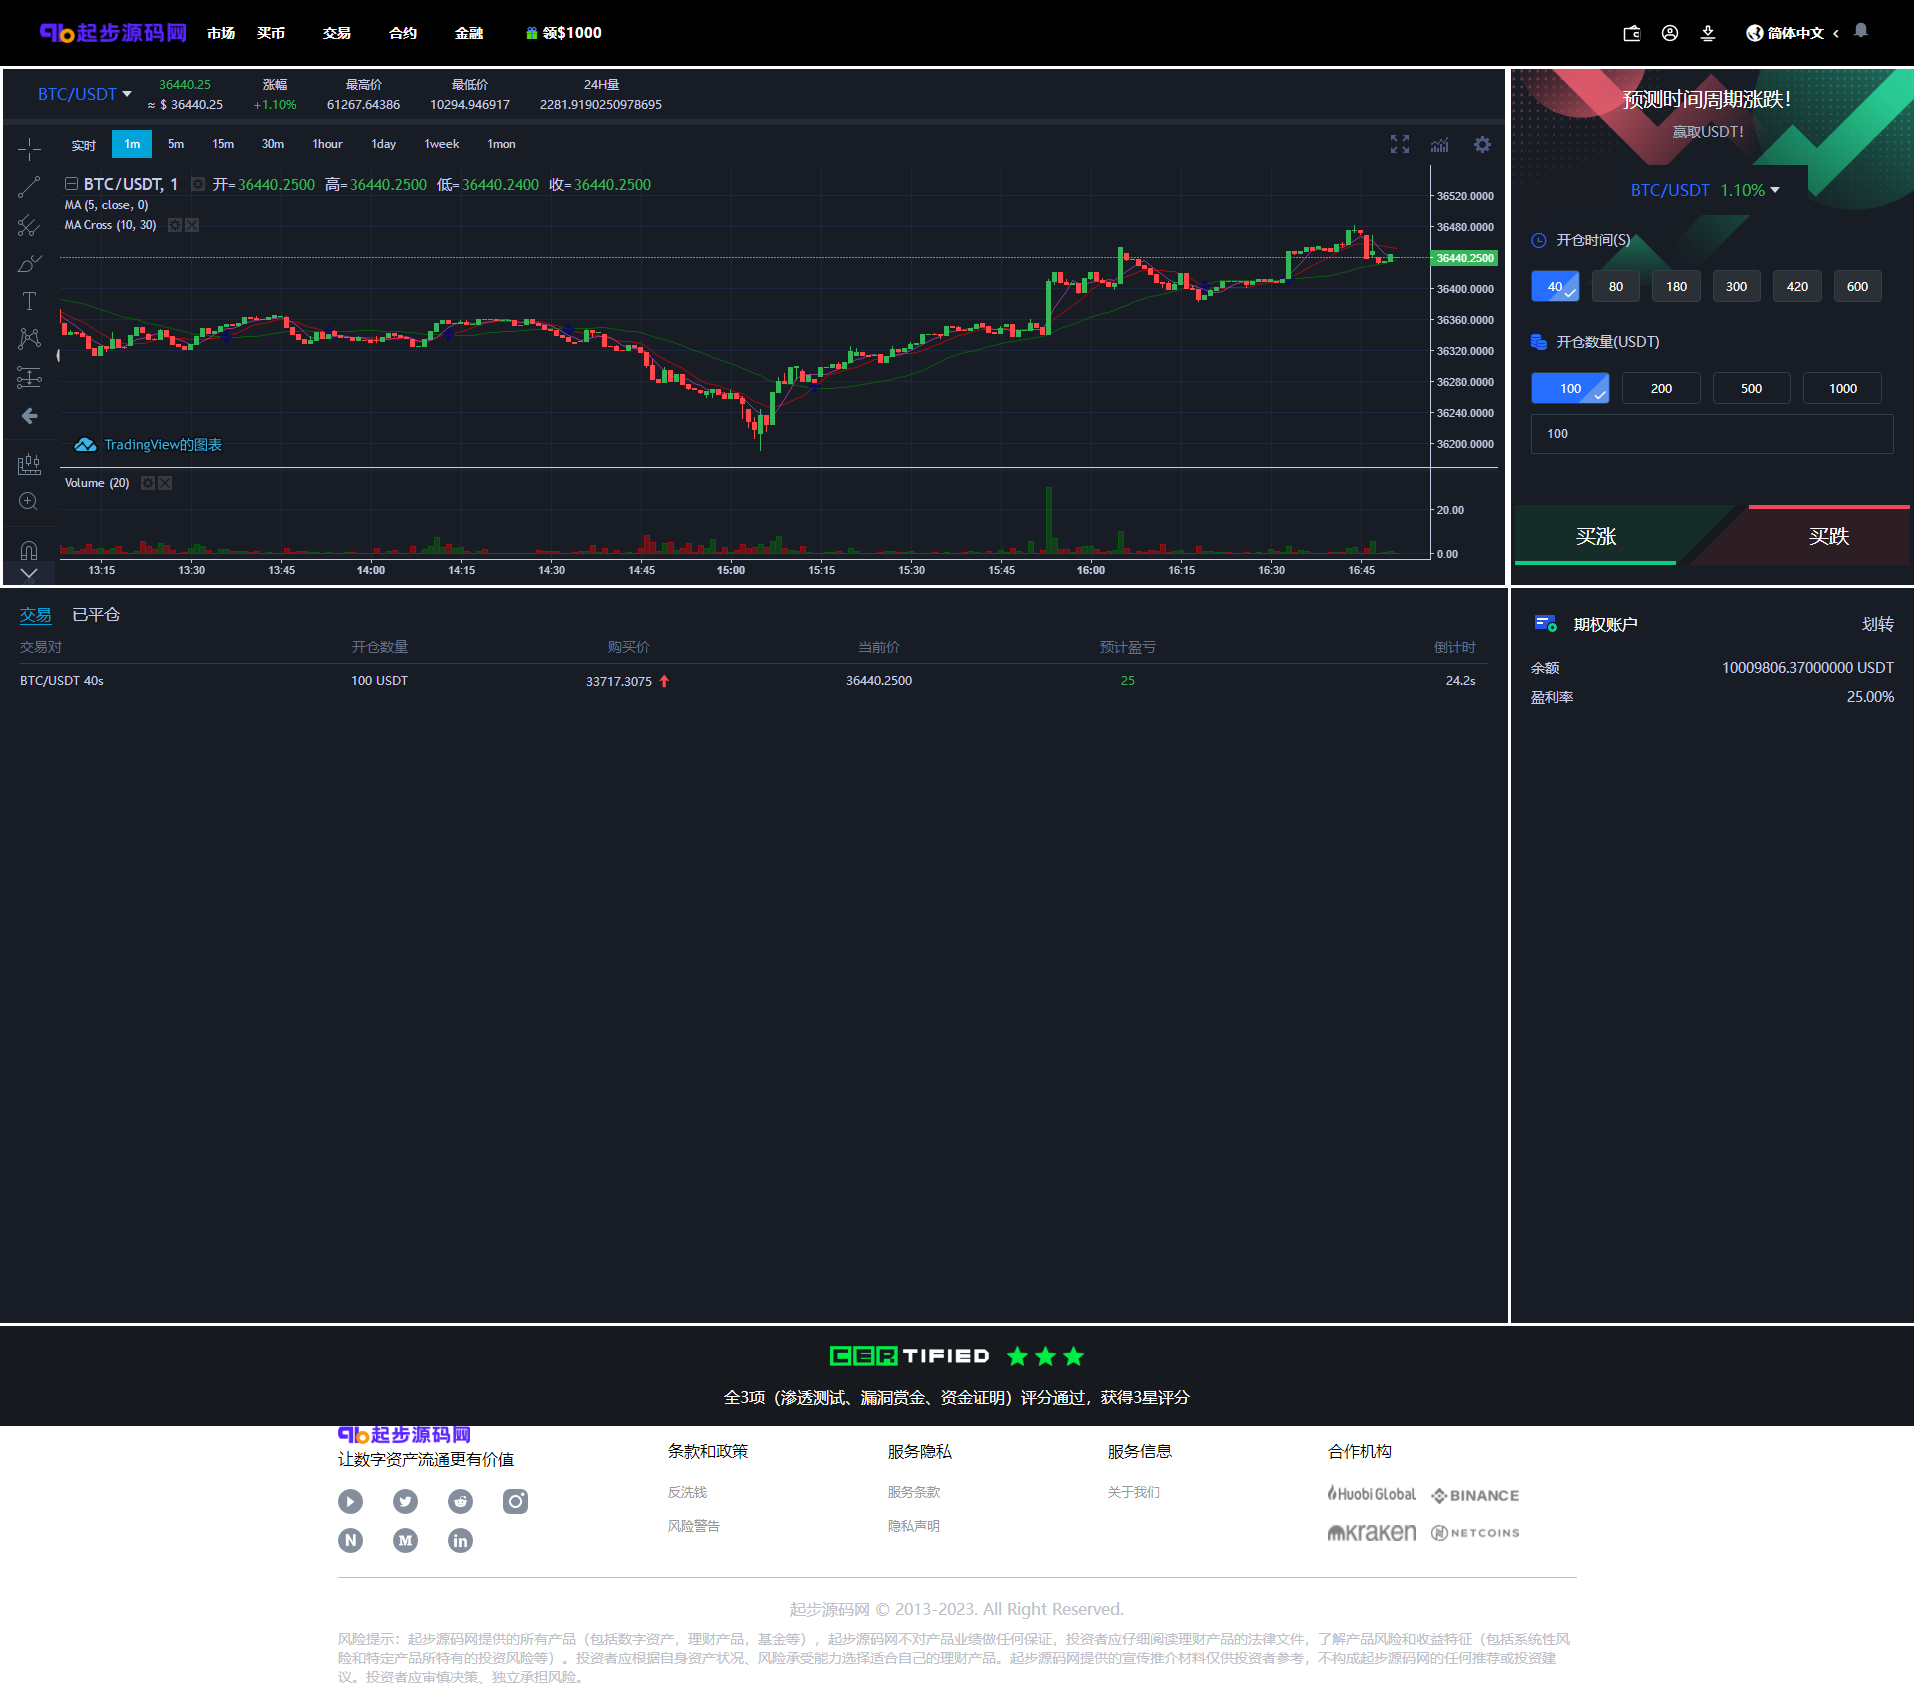Open the Twitter social icon
Image resolution: width=1914 pixels, height=1686 pixels.
pos(405,1501)
